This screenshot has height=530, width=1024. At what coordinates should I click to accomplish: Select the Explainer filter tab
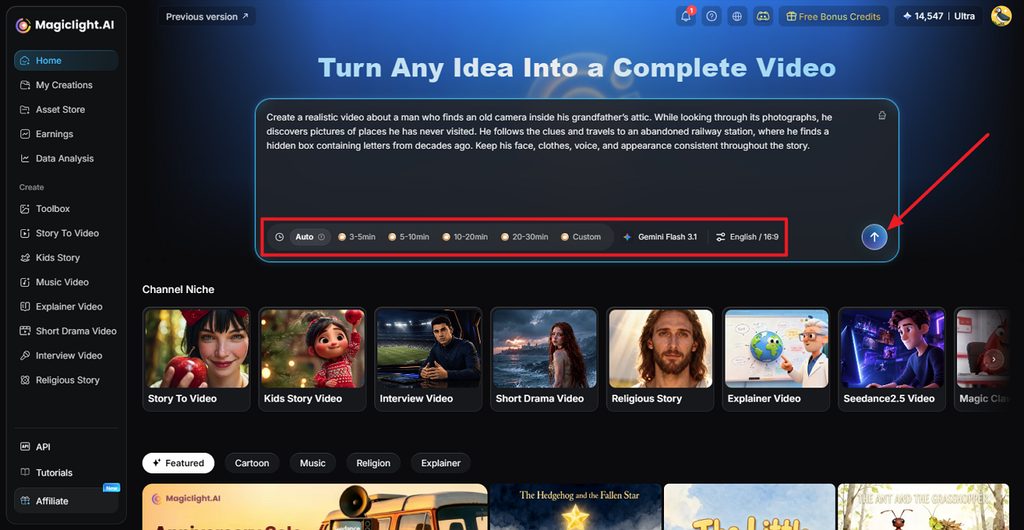pos(441,463)
